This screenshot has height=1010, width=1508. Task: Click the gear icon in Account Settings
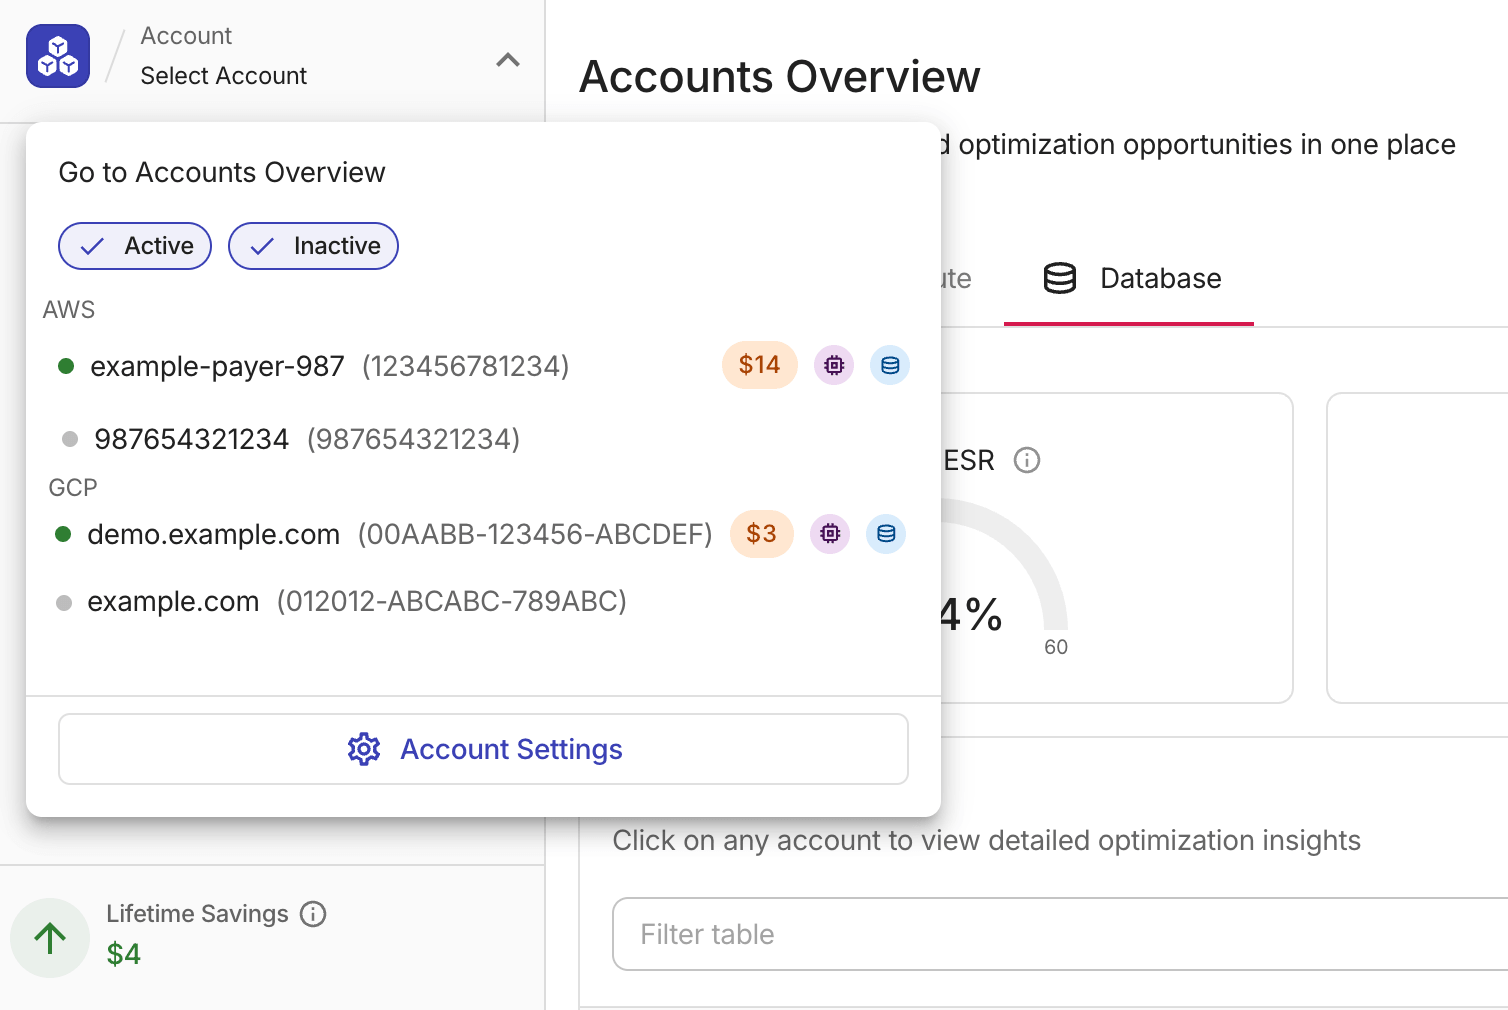pos(364,749)
